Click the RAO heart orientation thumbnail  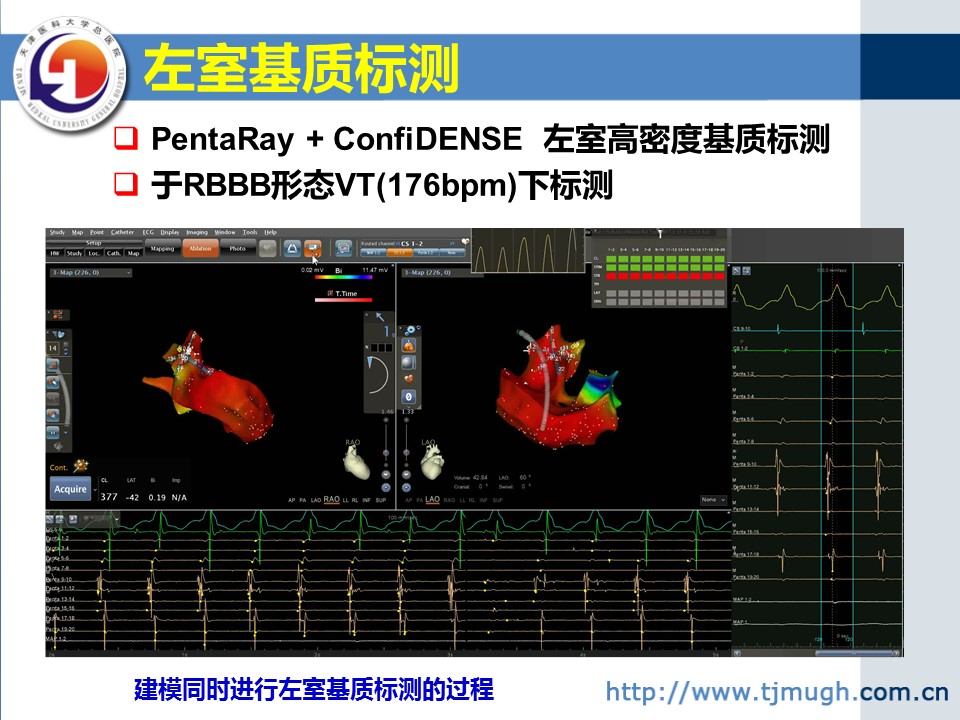pos(356,461)
